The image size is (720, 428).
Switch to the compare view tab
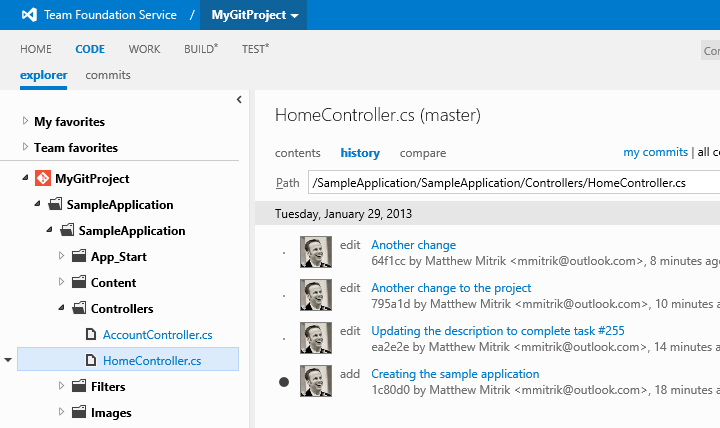click(x=423, y=153)
